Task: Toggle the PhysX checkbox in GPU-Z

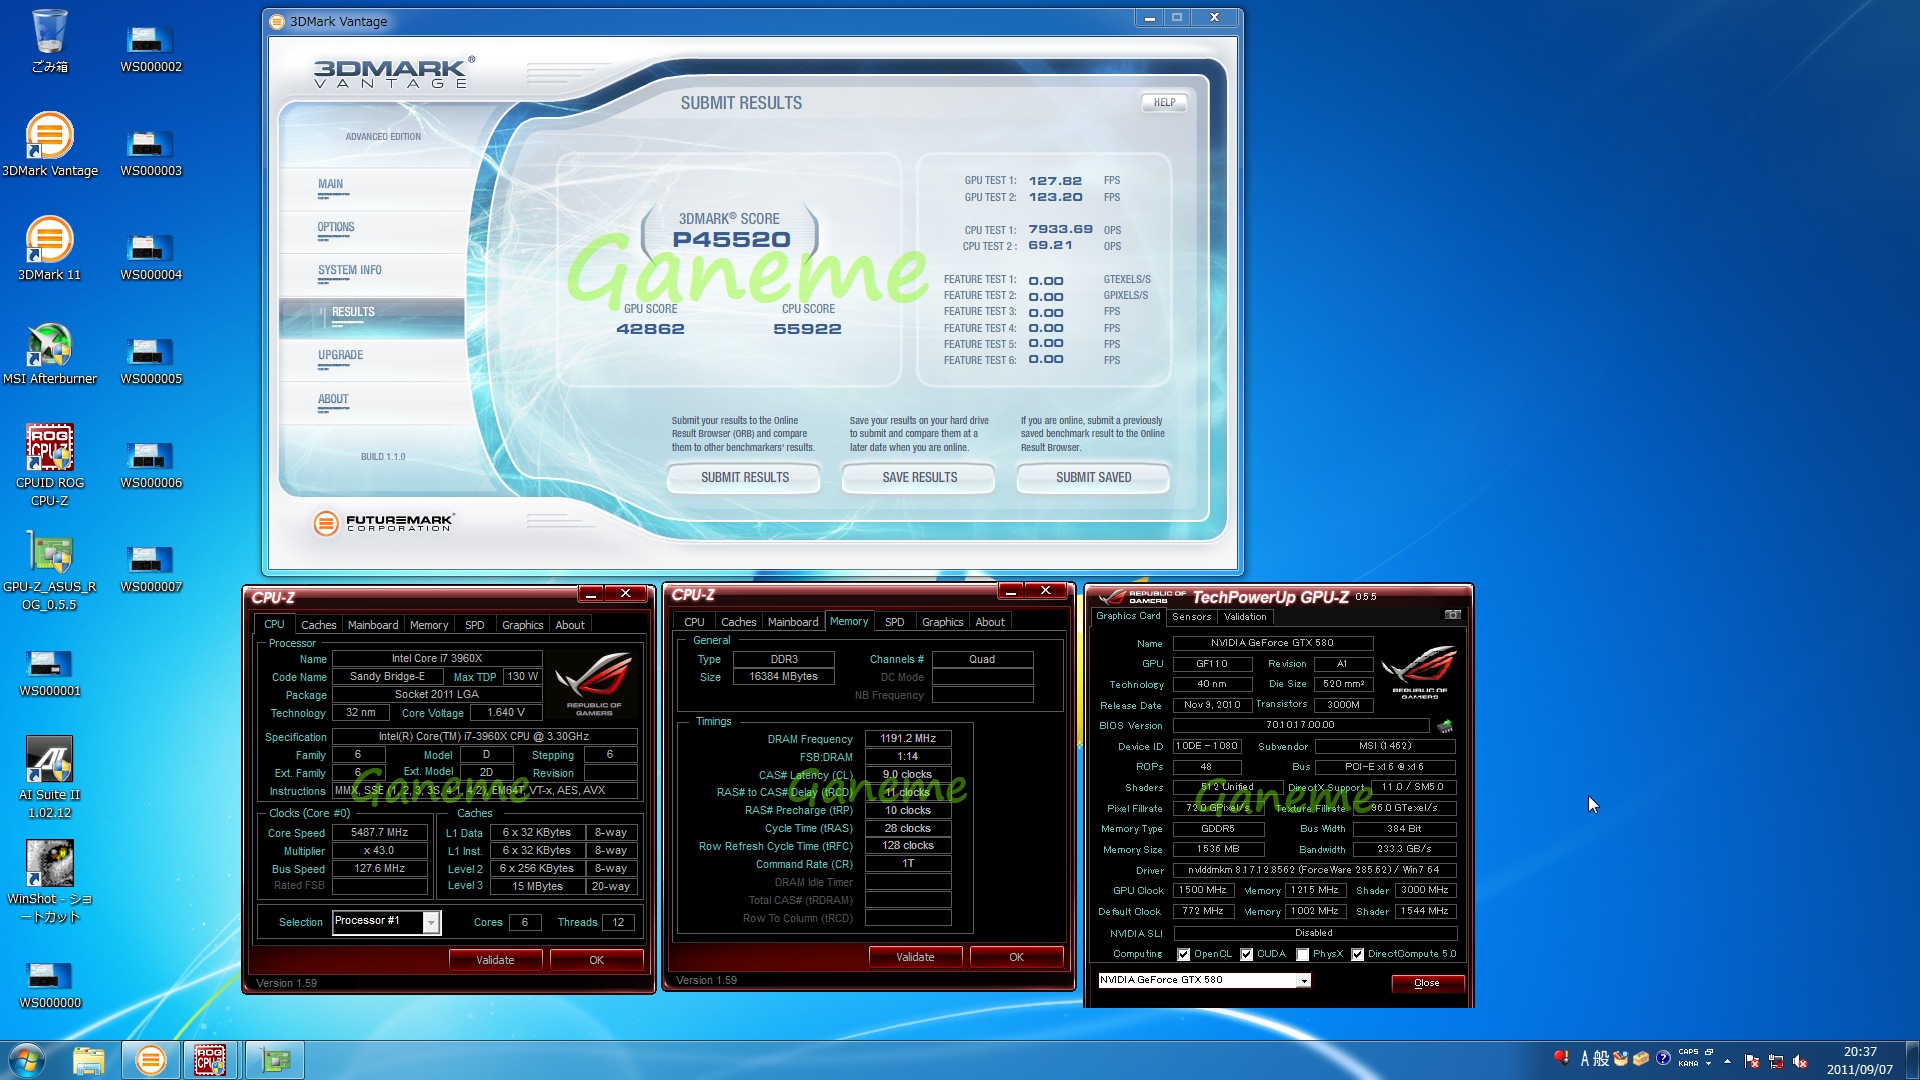Action: pos(1303,954)
